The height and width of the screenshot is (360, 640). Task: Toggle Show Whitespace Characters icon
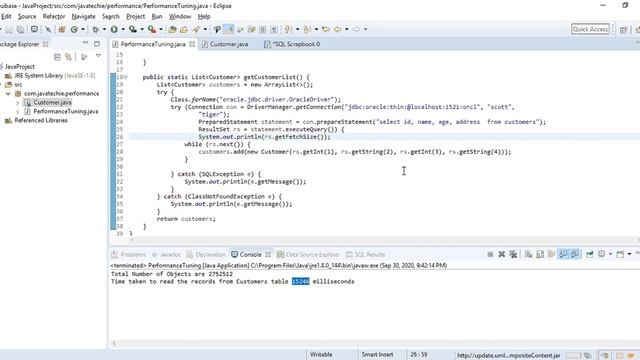pyautogui.click(x=274, y=29)
